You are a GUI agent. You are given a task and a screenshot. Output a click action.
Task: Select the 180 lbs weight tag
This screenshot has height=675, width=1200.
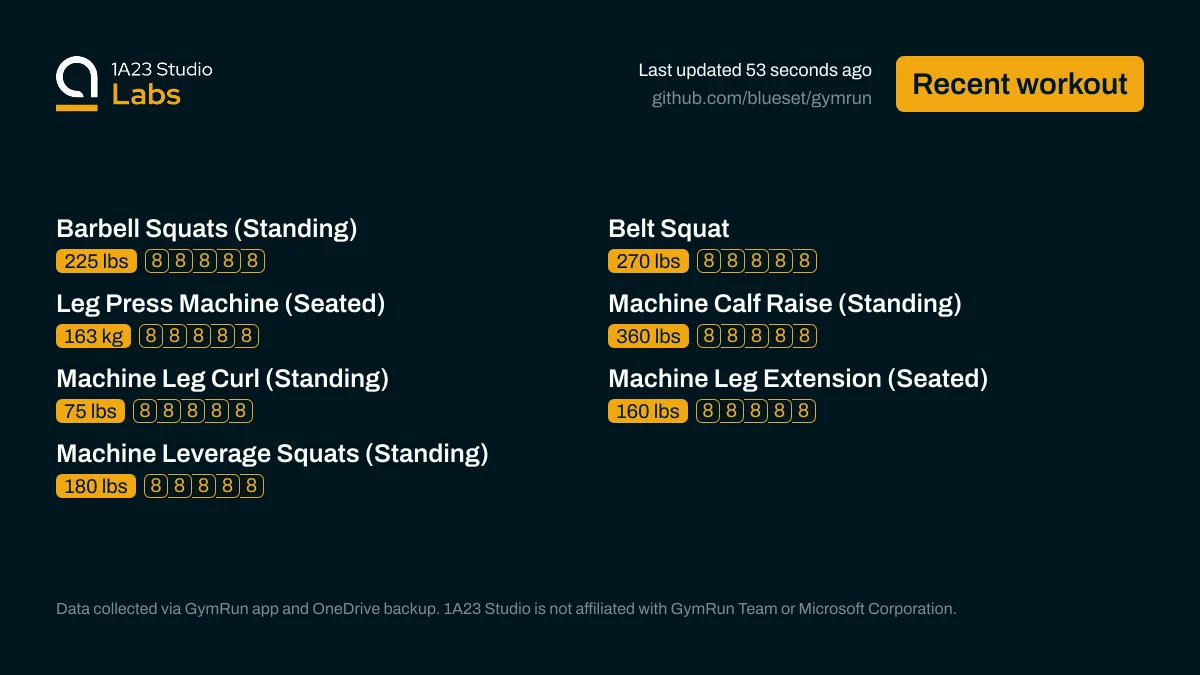[x=96, y=486]
